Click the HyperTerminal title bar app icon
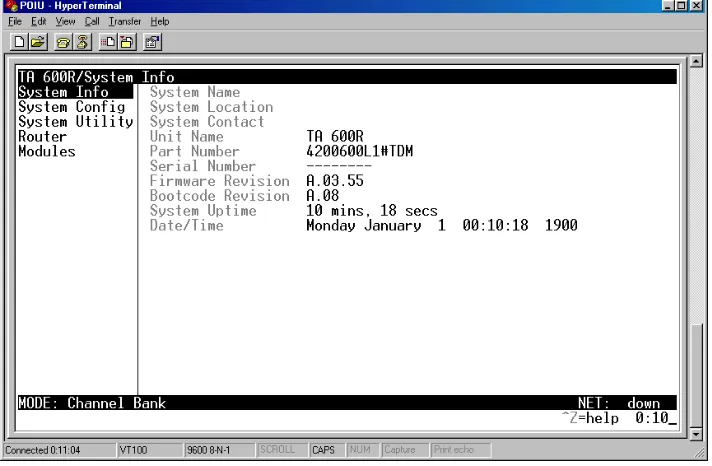This screenshot has width=712, height=466. coord(10,5)
